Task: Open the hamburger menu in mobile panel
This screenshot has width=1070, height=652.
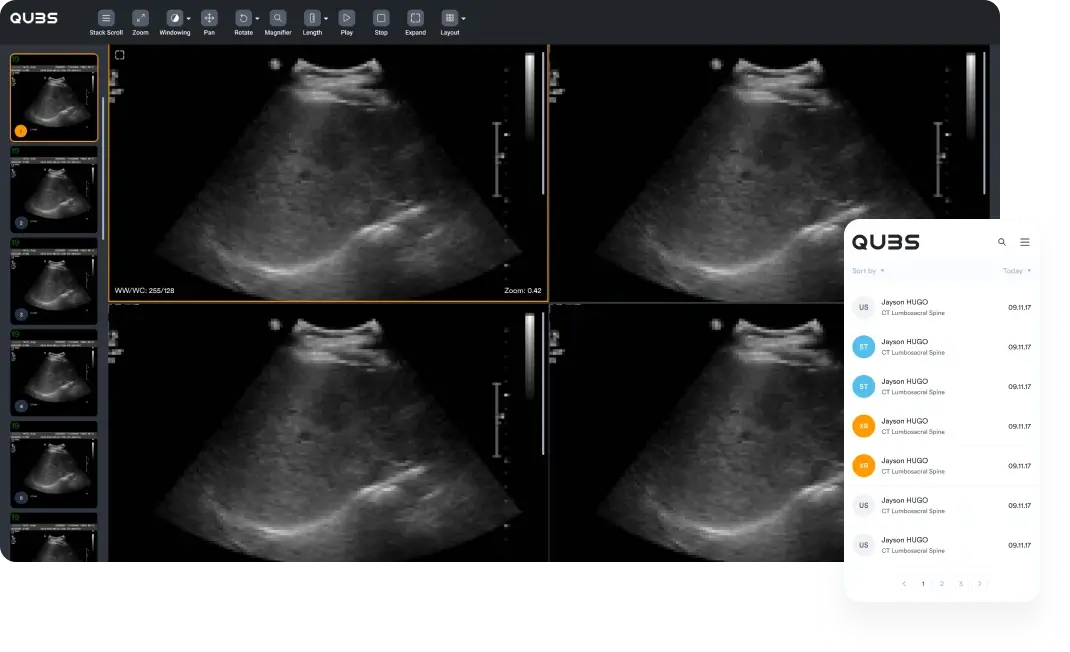Action: pyautogui.click(x=1025, y=242)
